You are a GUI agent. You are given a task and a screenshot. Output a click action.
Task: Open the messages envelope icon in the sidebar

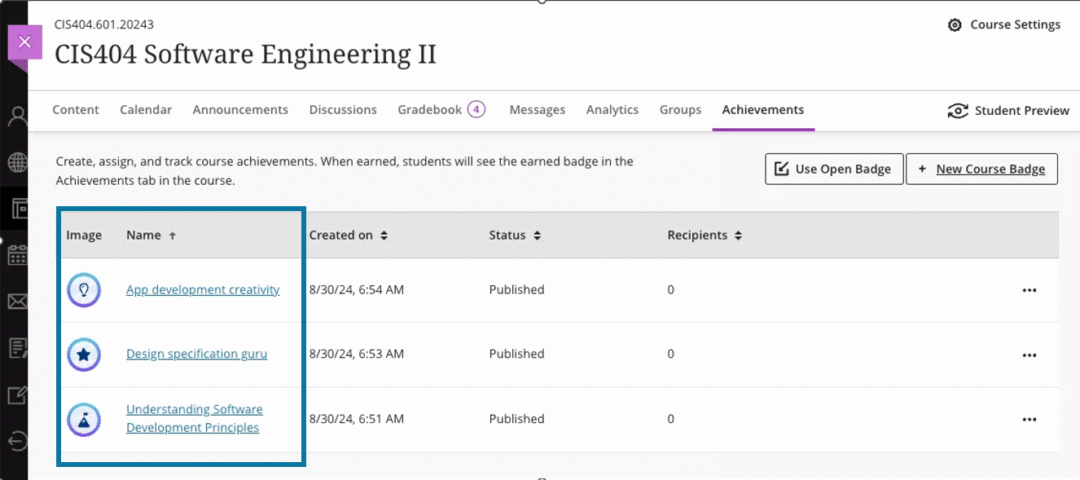pos(17,302)
